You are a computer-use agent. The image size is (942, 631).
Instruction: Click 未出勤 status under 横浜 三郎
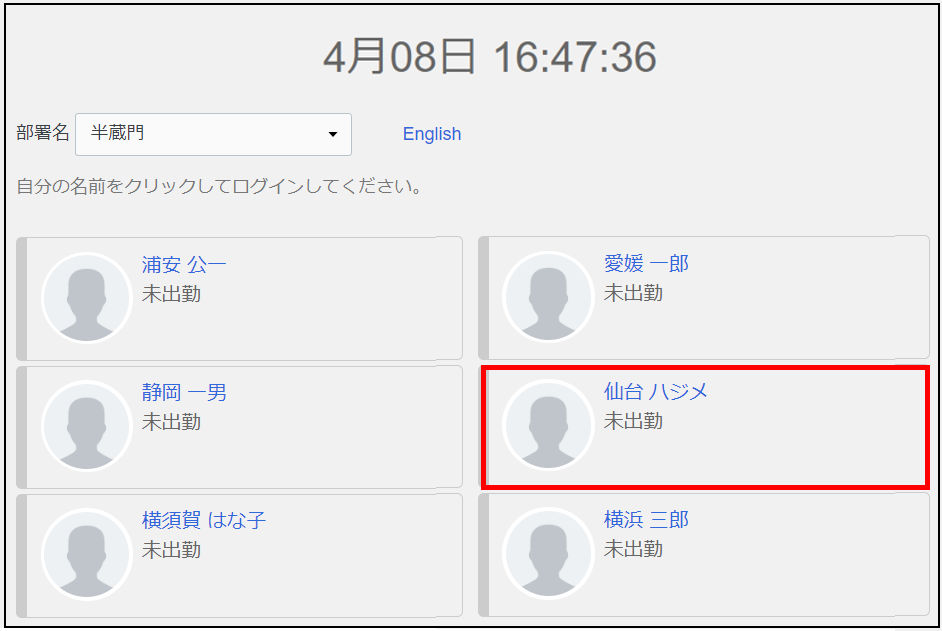(633, 549)
